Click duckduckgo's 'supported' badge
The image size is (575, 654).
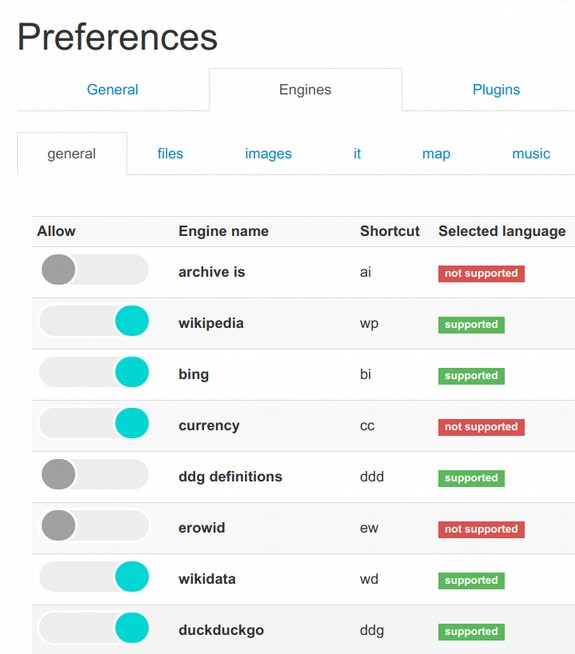471,632
